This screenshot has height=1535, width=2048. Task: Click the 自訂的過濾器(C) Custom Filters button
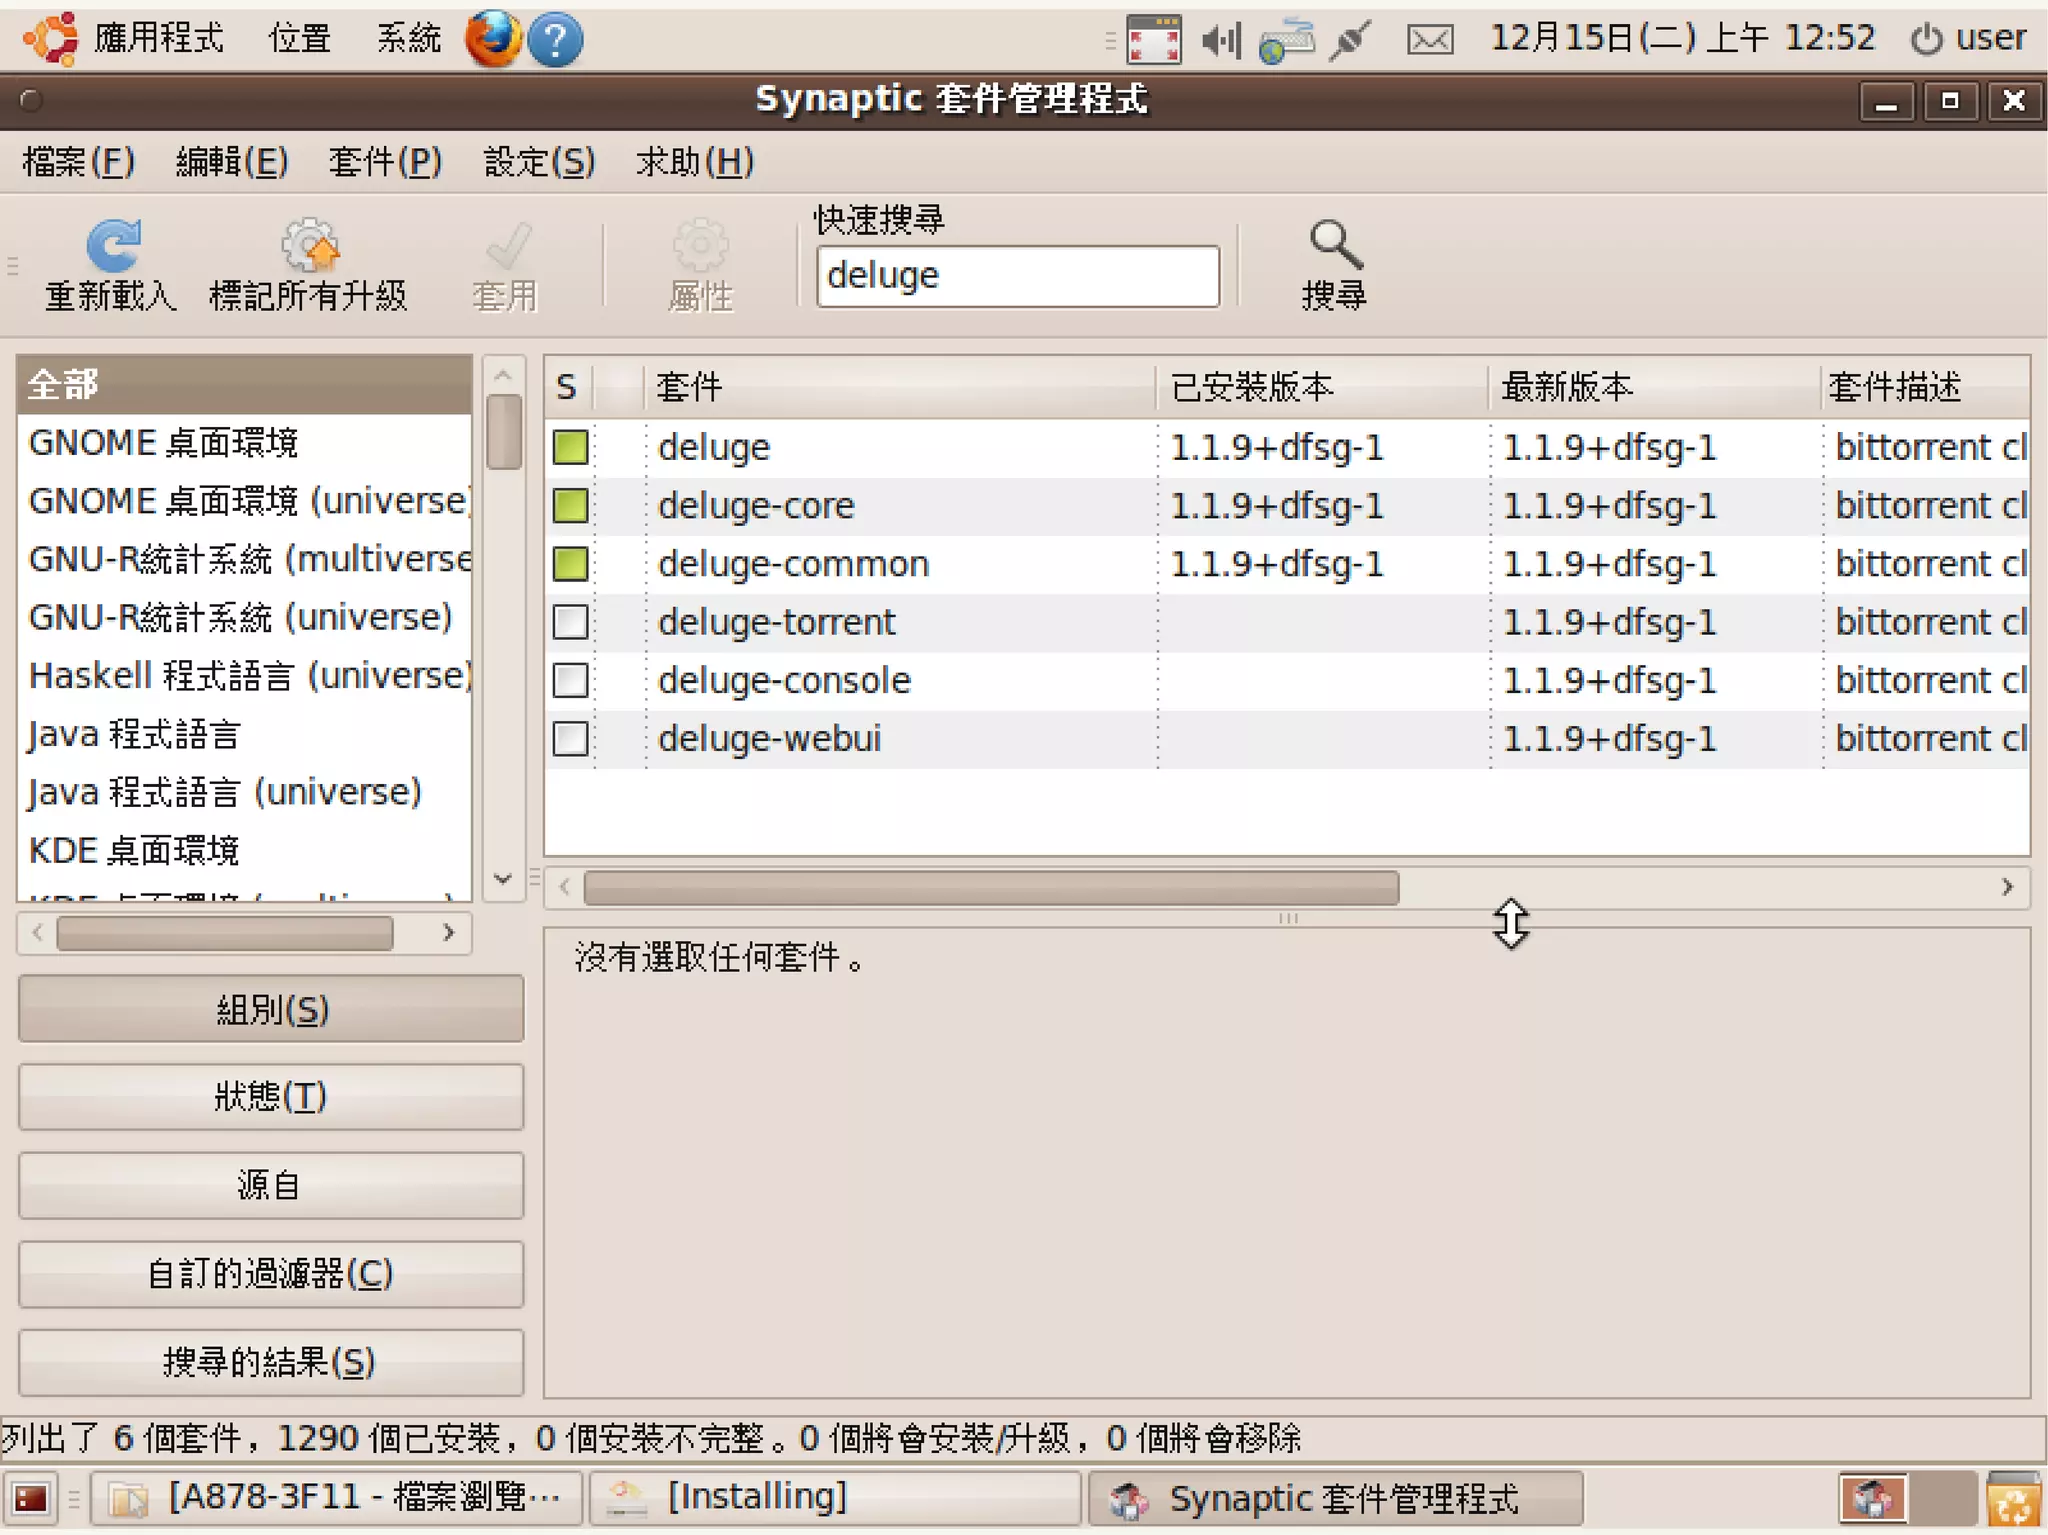pyautogui.click(x=271, y=1274)
